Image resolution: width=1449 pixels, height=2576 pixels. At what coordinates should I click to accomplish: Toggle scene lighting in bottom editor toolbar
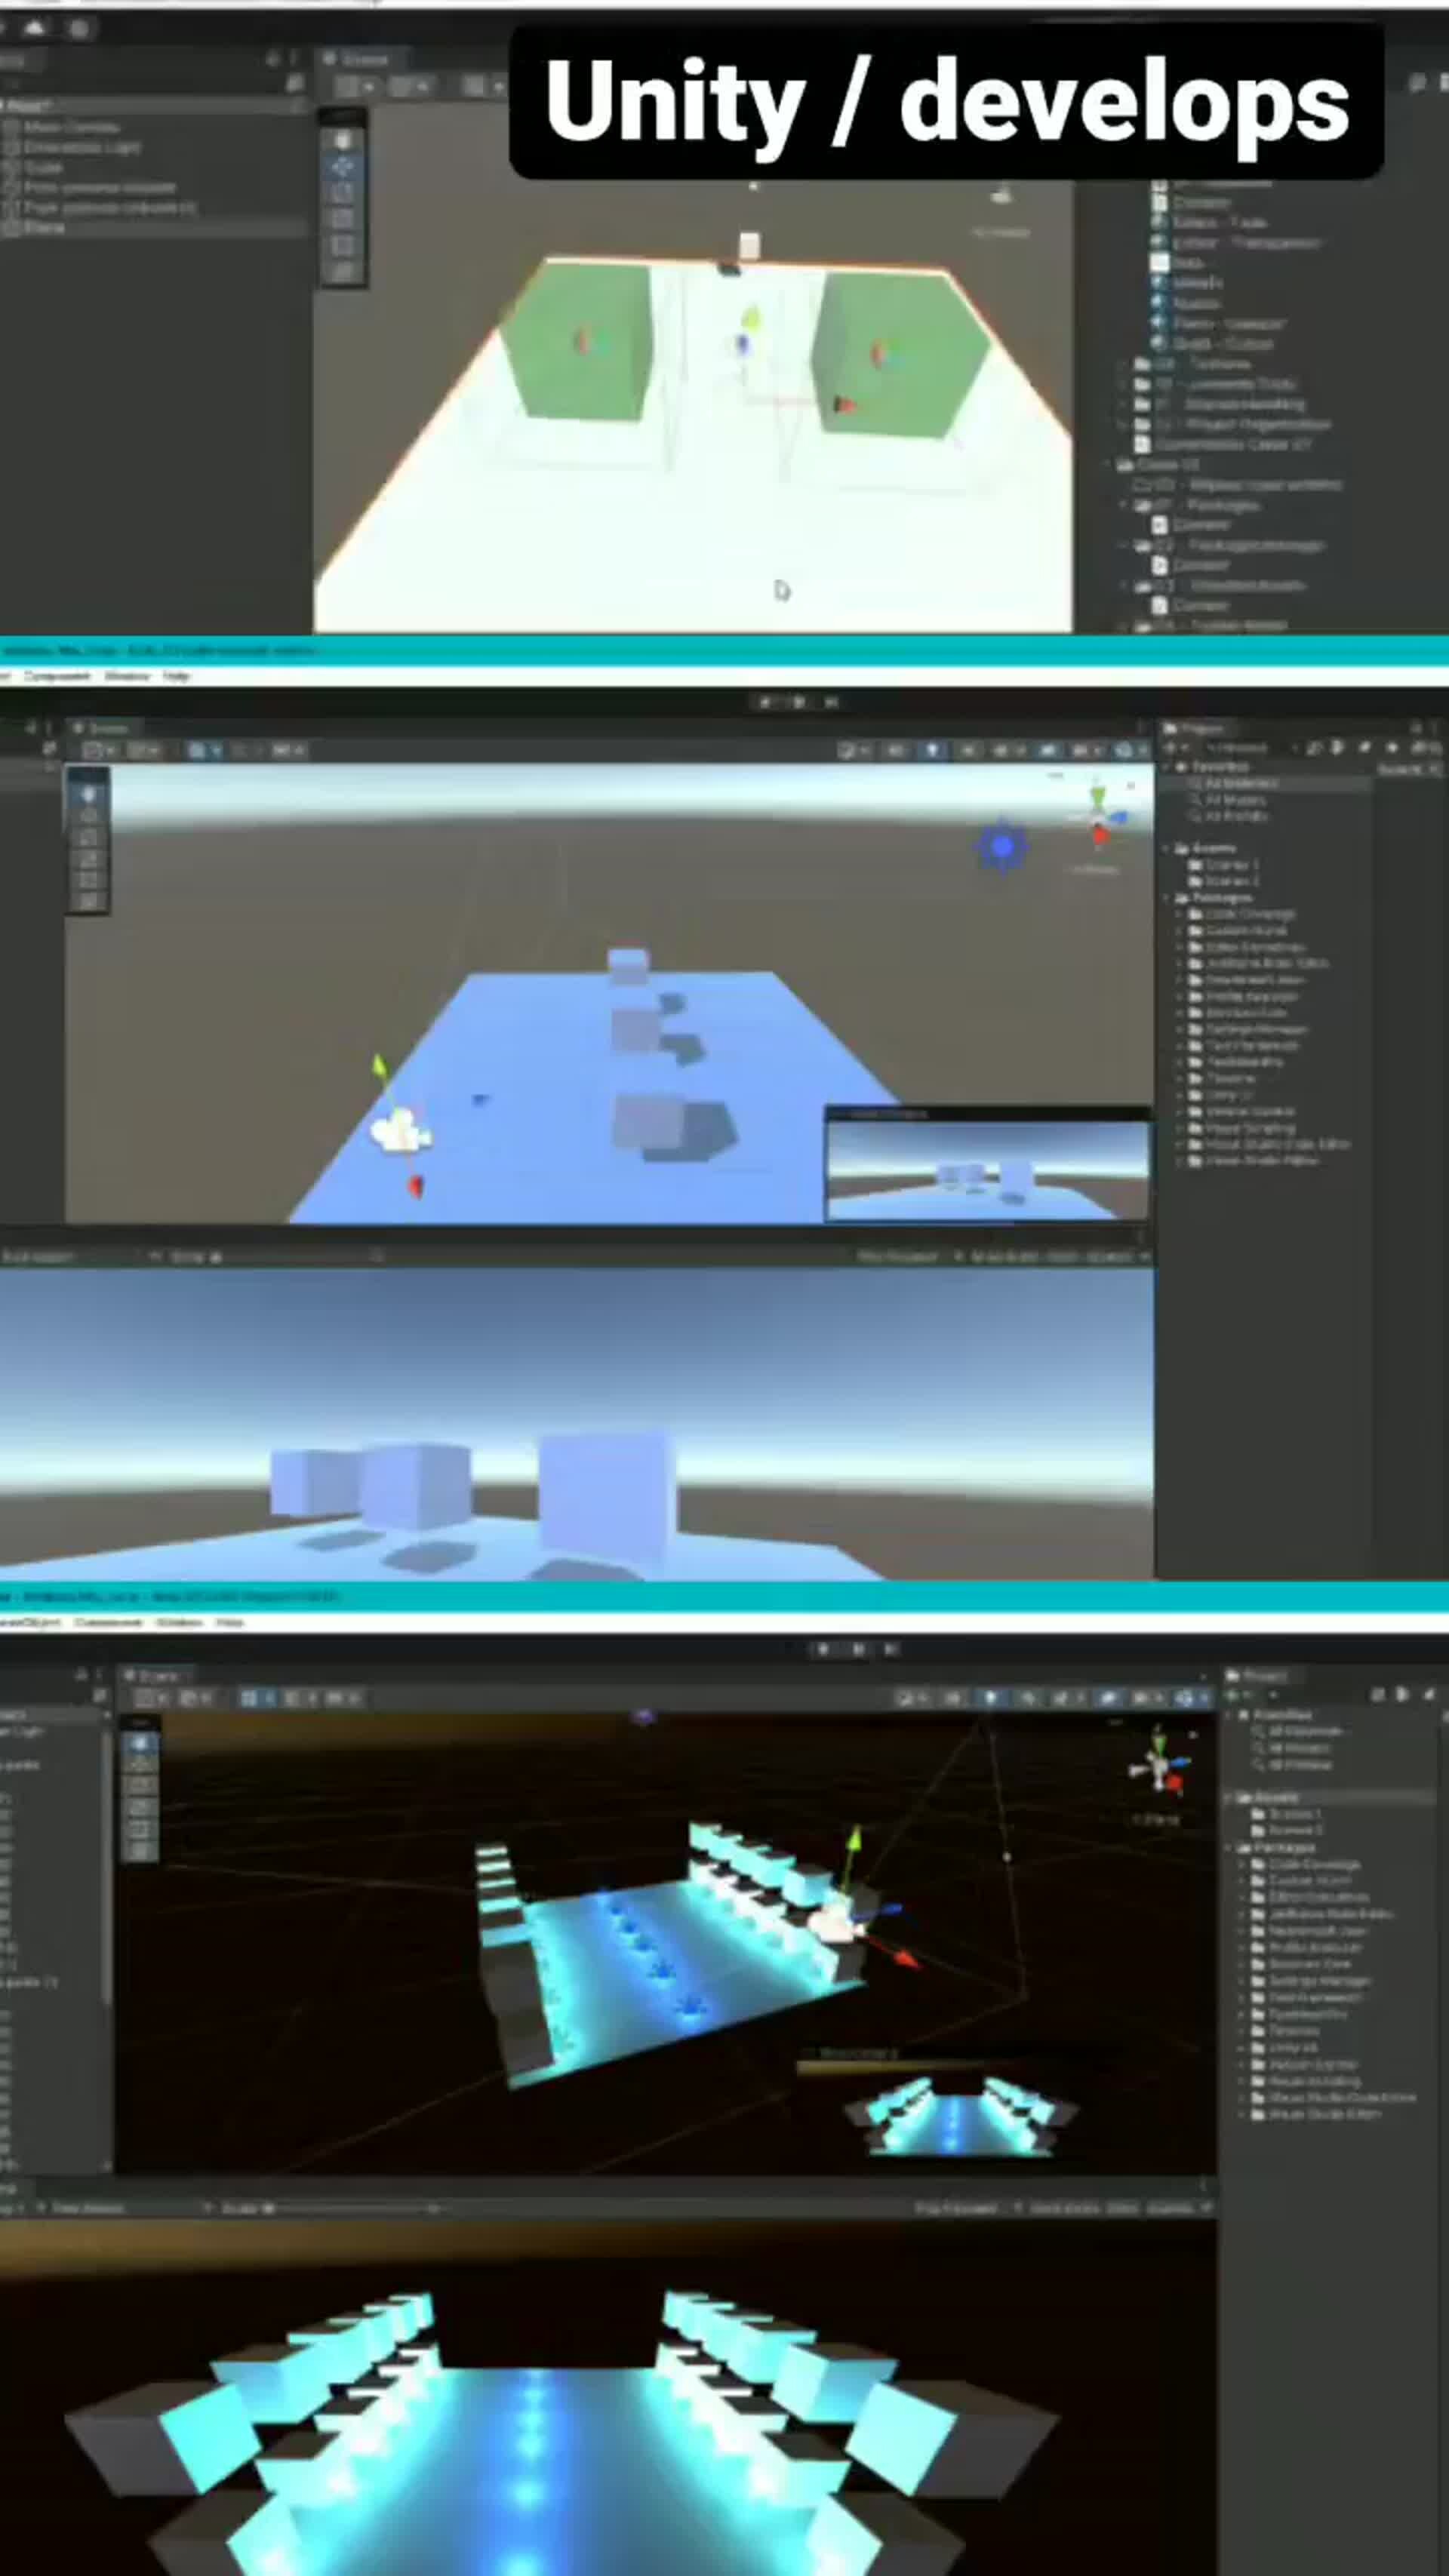(x=990, y=1698)
